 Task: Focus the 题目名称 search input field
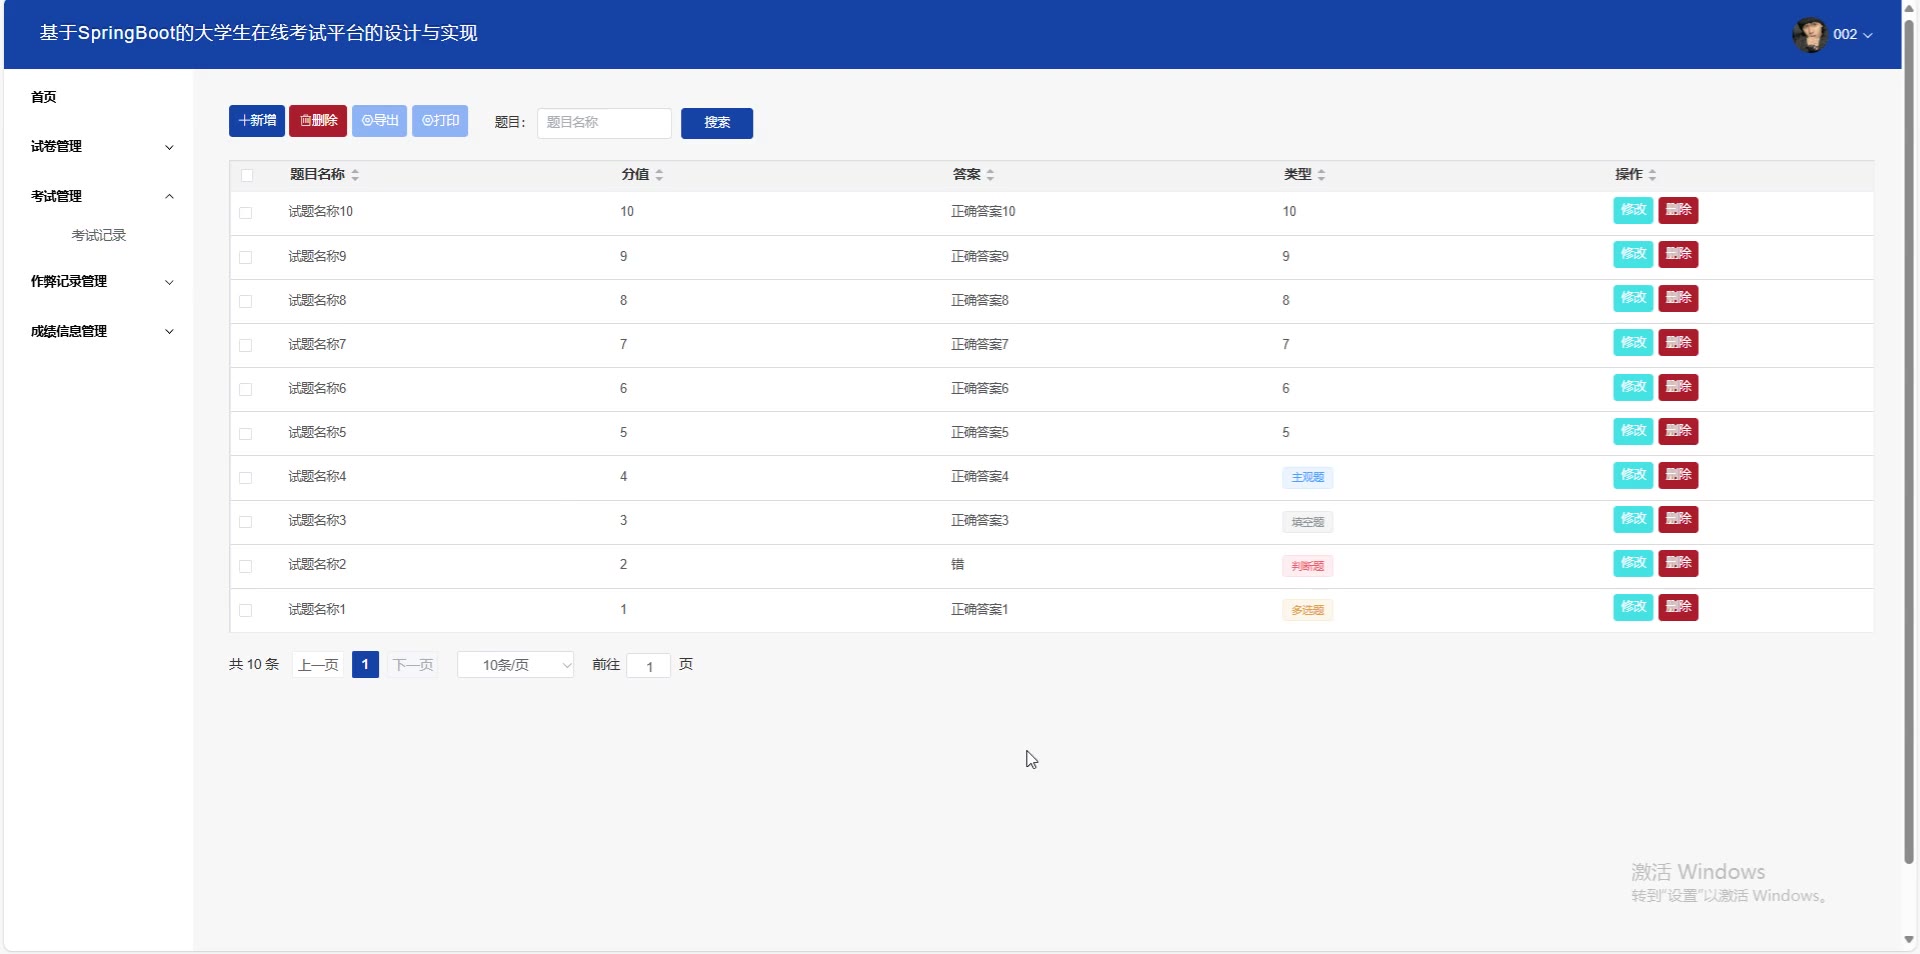coord(604,123)
